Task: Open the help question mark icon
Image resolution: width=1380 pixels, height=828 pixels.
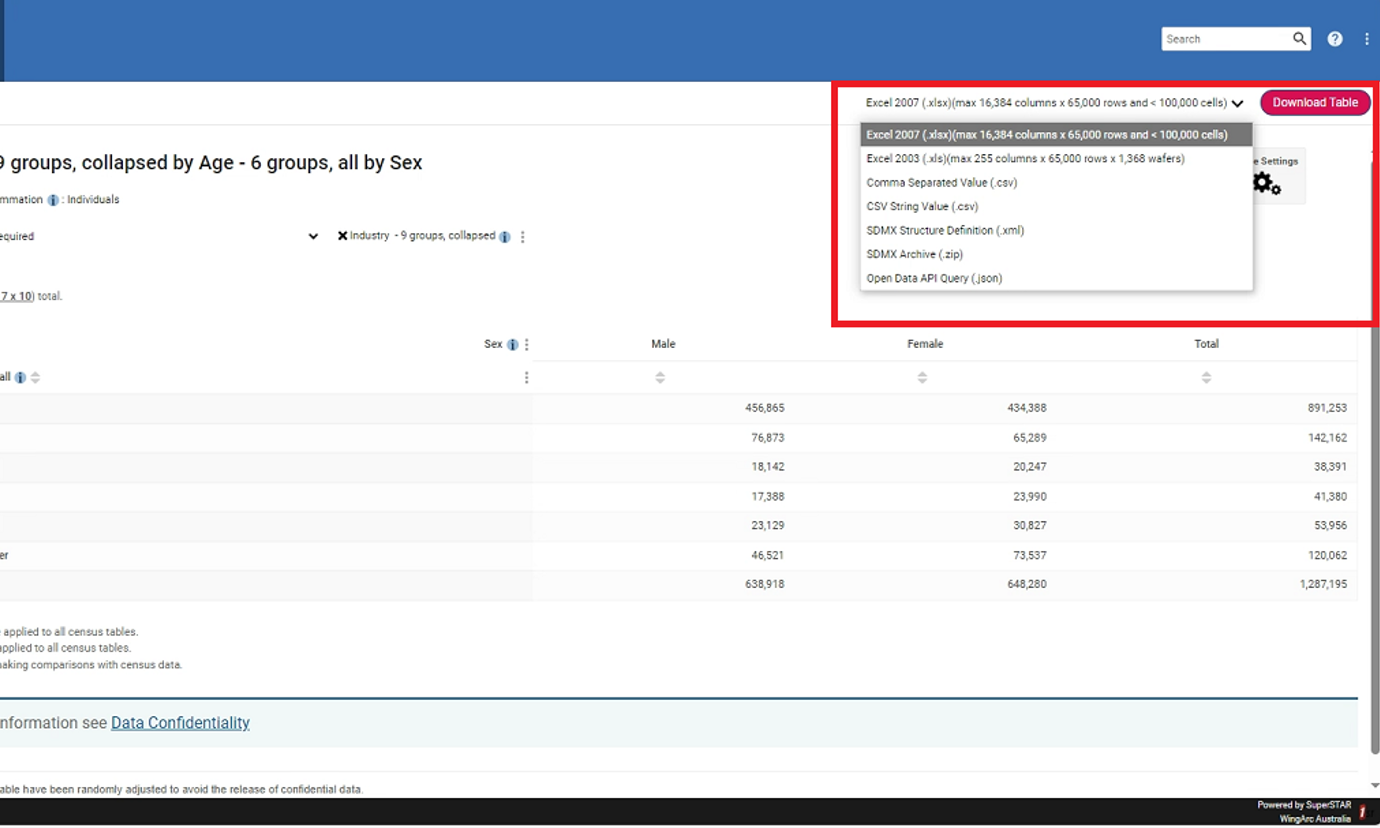Action: click(x=1335, y=39)
